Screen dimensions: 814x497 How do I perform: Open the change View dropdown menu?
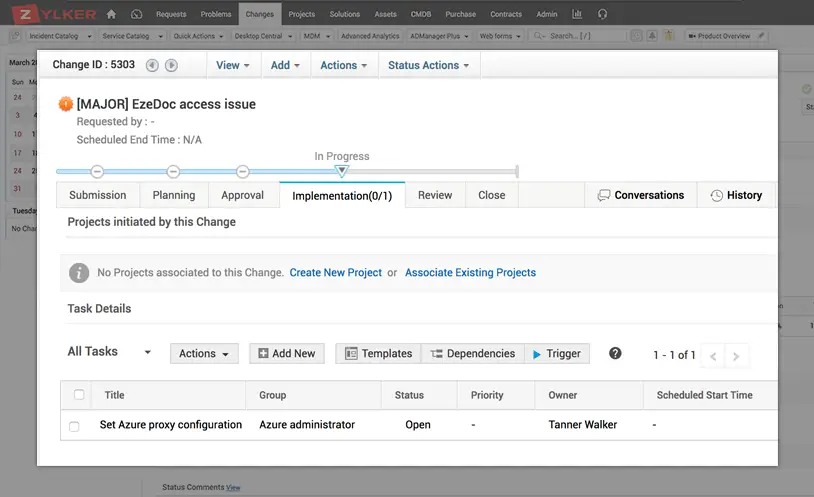233,65
